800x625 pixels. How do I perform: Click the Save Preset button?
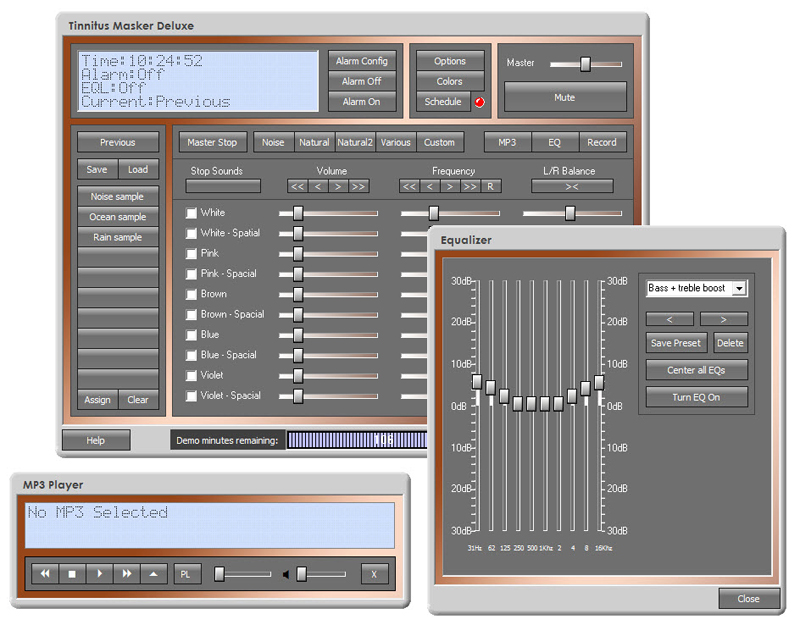coord(676,343)
